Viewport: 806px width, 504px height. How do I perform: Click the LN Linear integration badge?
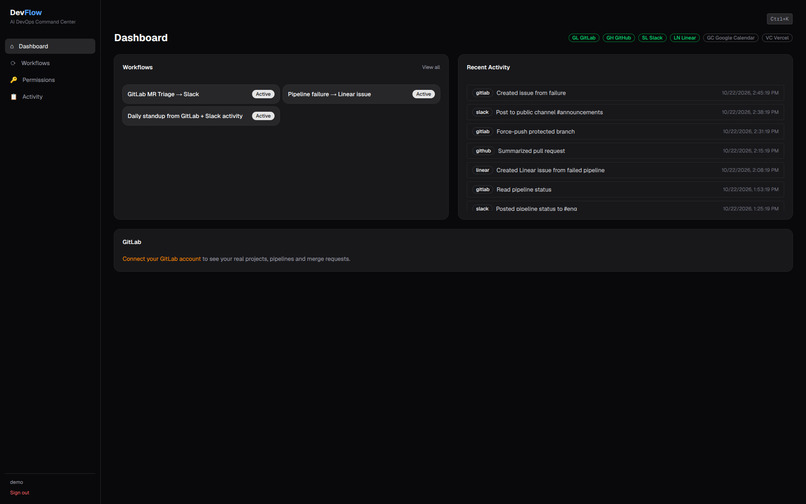[x=684, y=38]
